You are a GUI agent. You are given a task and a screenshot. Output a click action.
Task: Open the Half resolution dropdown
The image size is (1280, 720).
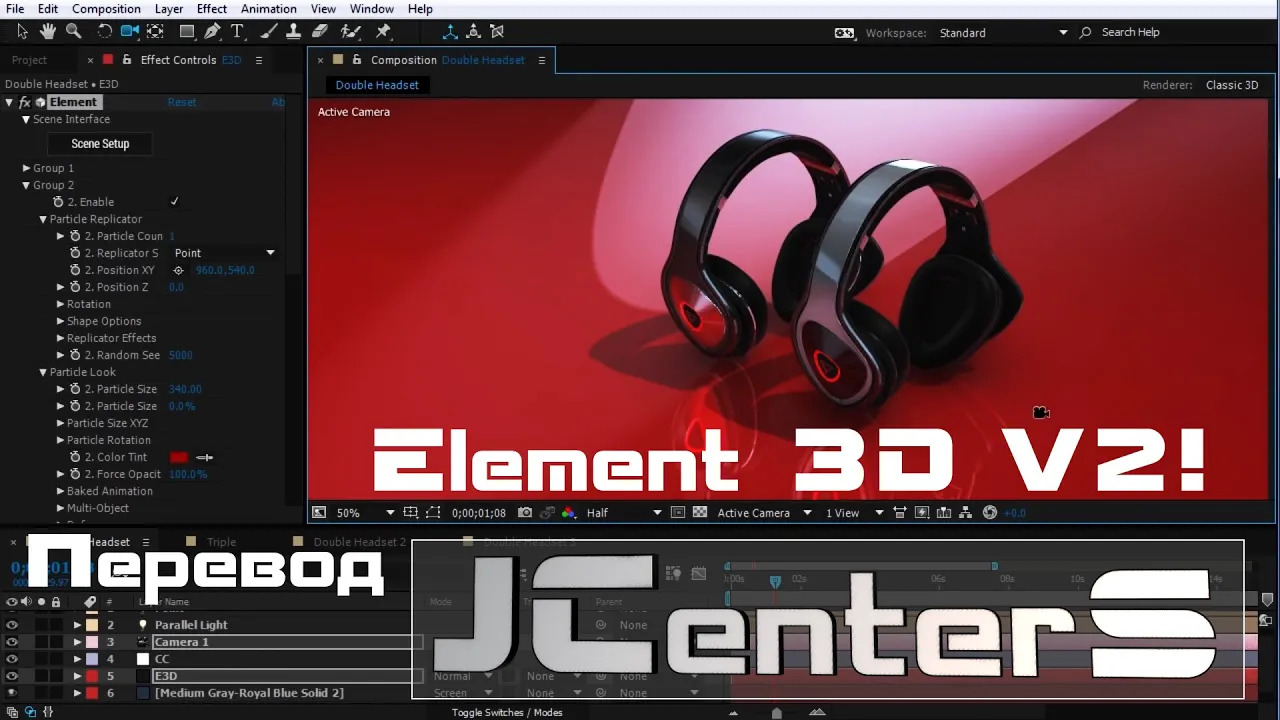[624, 513]
